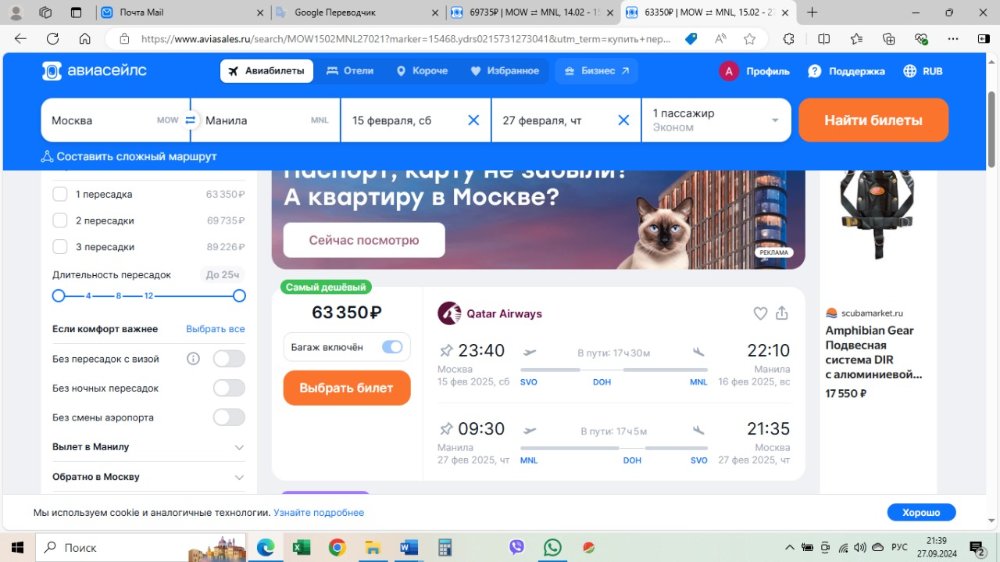Pin the 09:30 return flight

pos(446,429)
